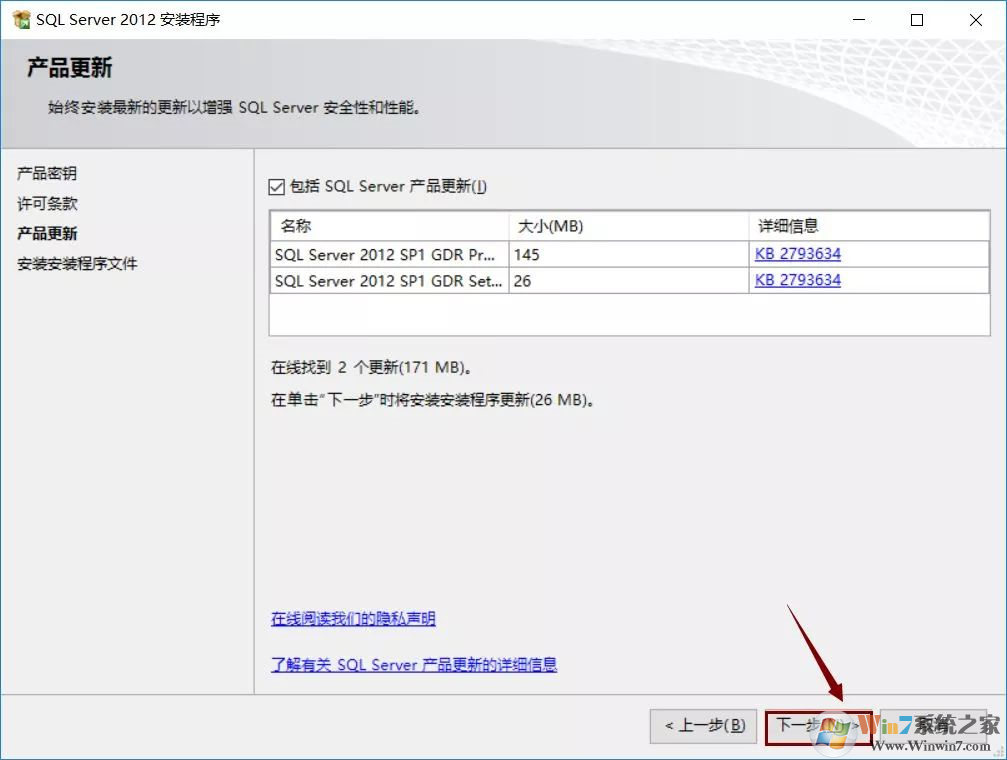1007x760 pixels.
Task: Select the 产品密钥 step in the sidebar
Action: click(x=44, y=173)
